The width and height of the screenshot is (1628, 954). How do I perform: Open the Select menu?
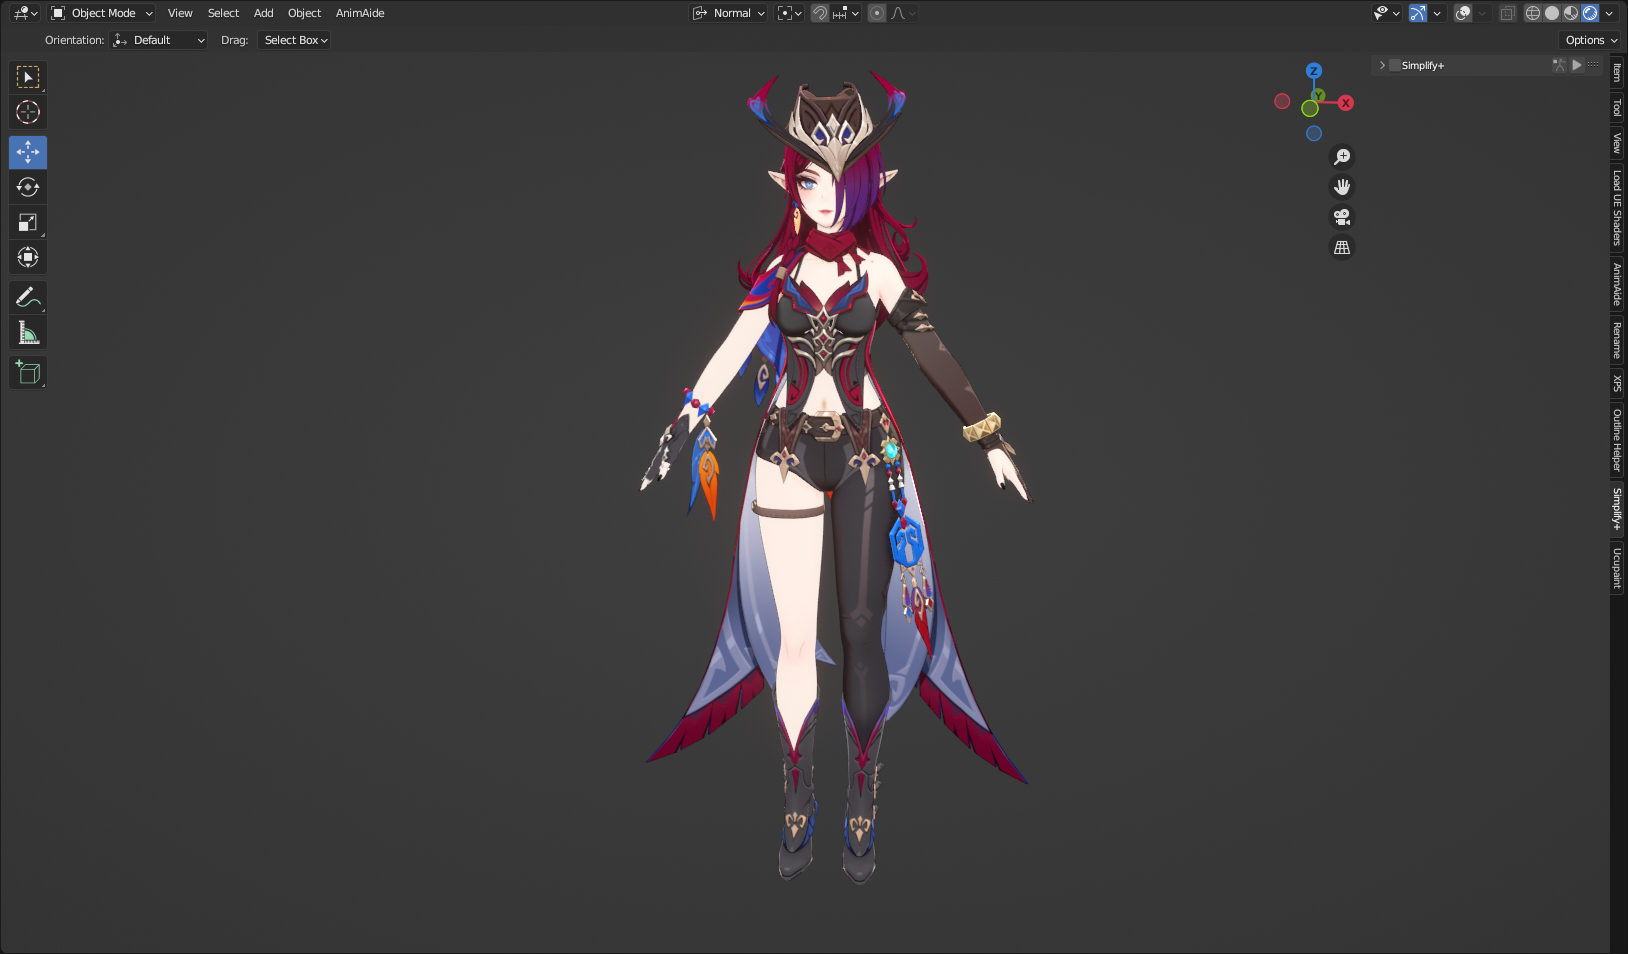click(223, 13)
